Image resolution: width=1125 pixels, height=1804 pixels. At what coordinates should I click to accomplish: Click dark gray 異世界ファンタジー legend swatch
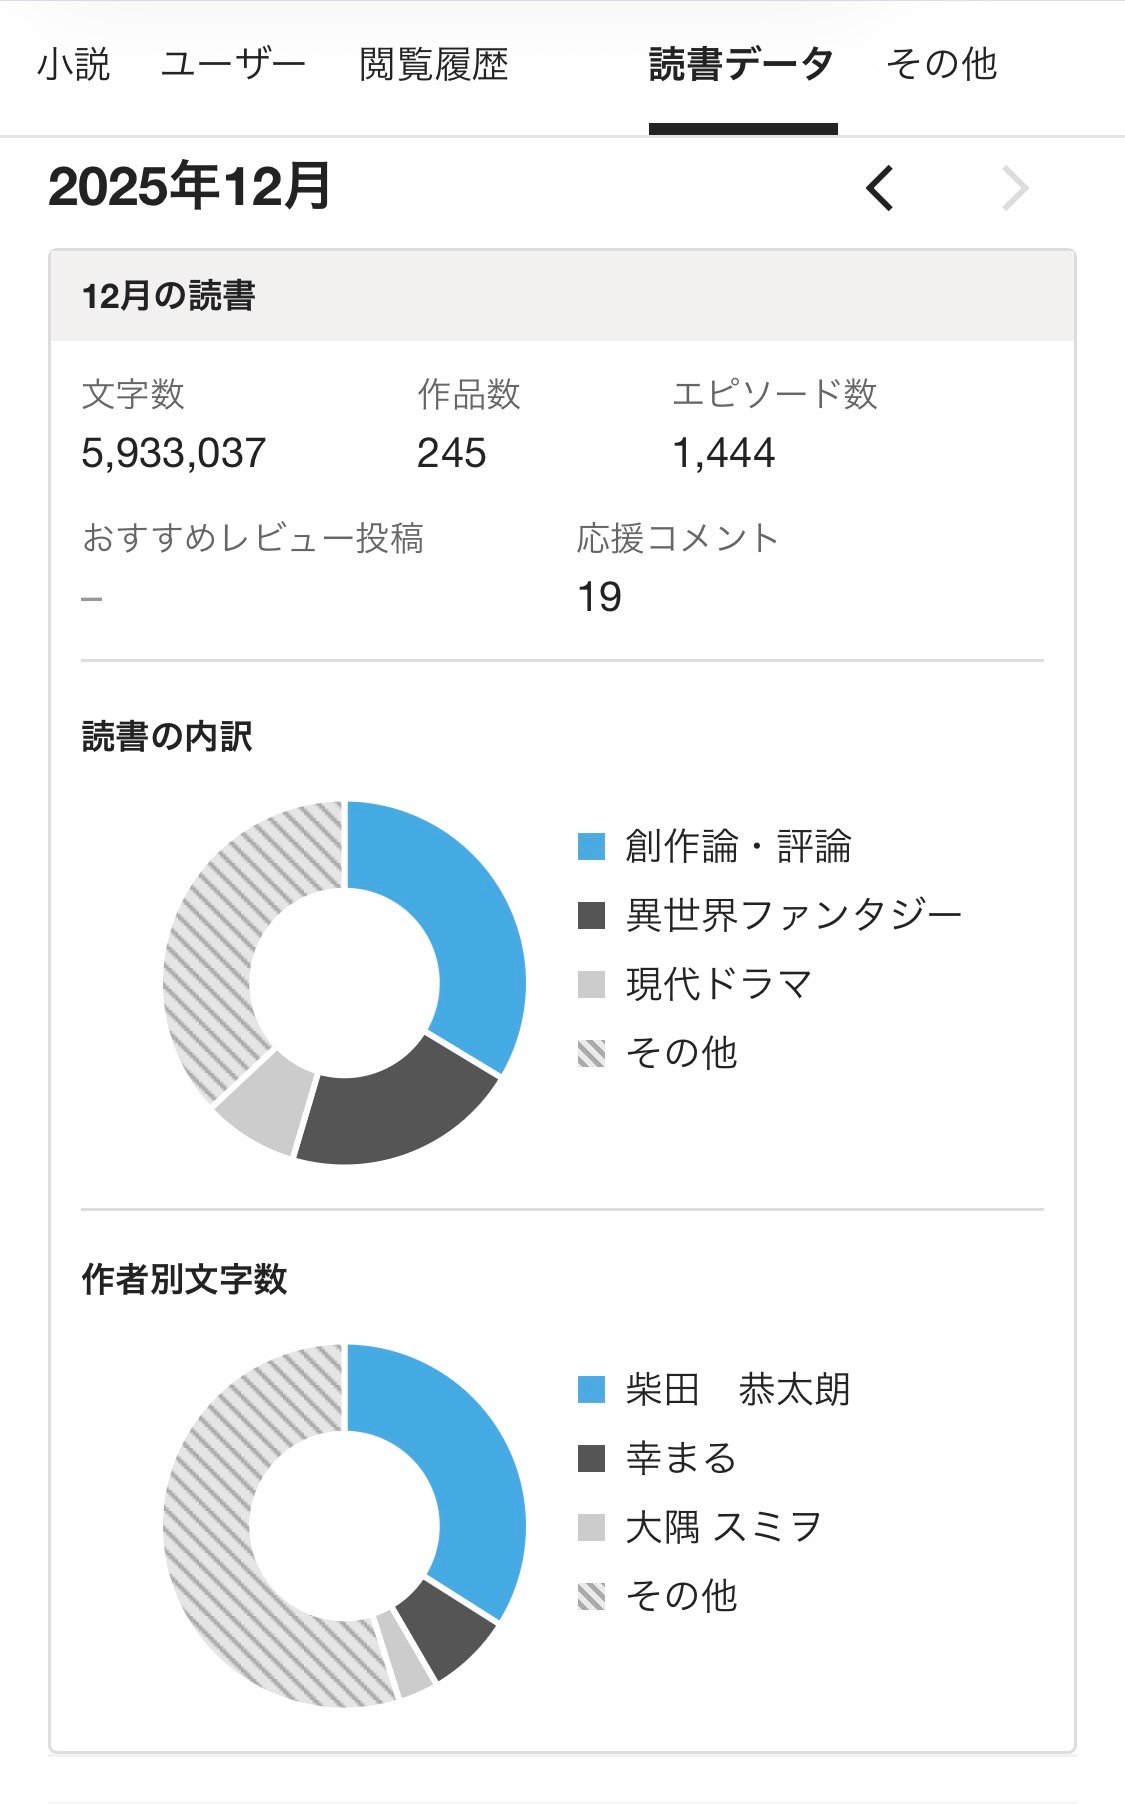(x=592, y=915)
